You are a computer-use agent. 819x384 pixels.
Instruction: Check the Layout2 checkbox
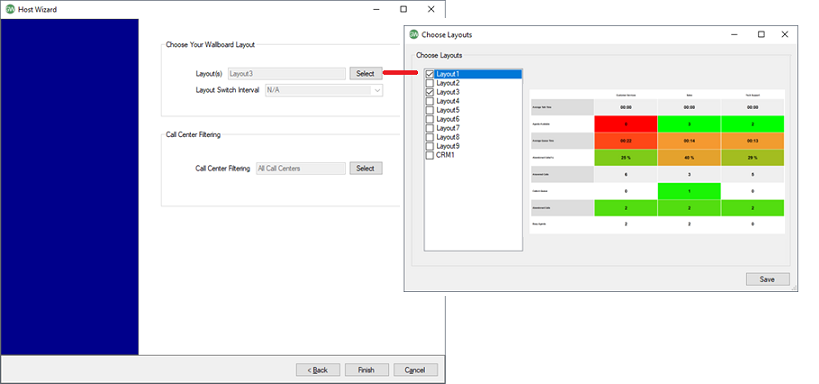tap(430, 83)
